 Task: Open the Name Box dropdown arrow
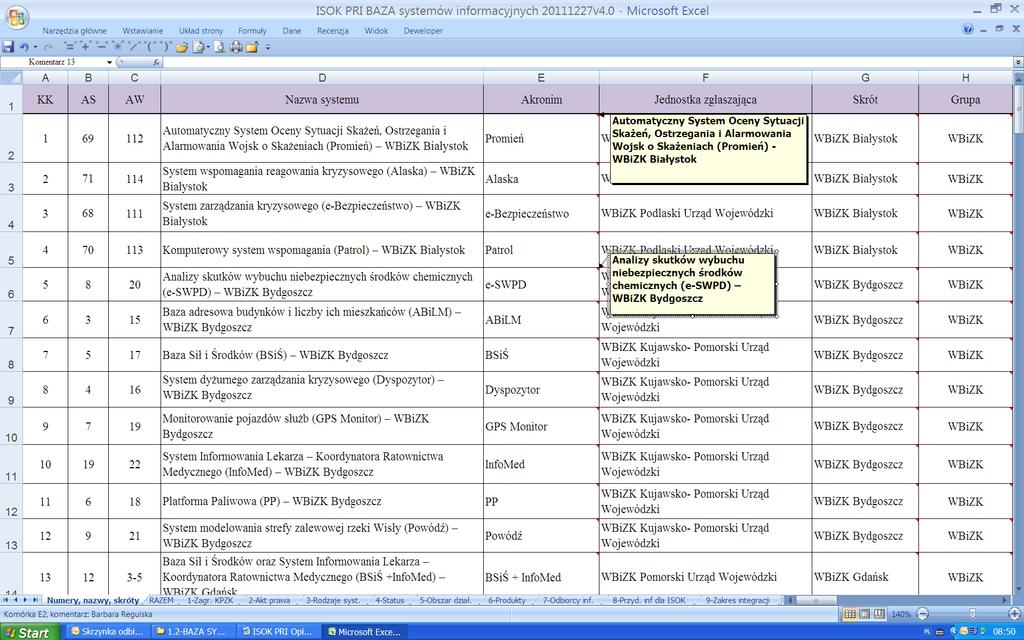click(x=109, y=62)
